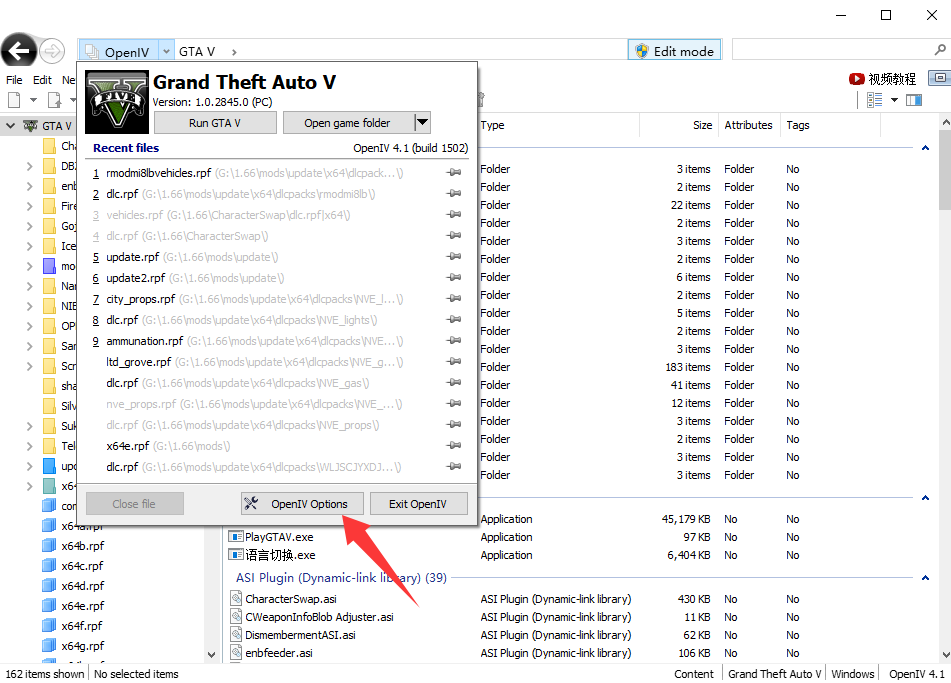The height and width of the screenshot is (683, 951).
Task: Select the DismembermentASI.asi plugin icon
Action: (x=237, y=634)
